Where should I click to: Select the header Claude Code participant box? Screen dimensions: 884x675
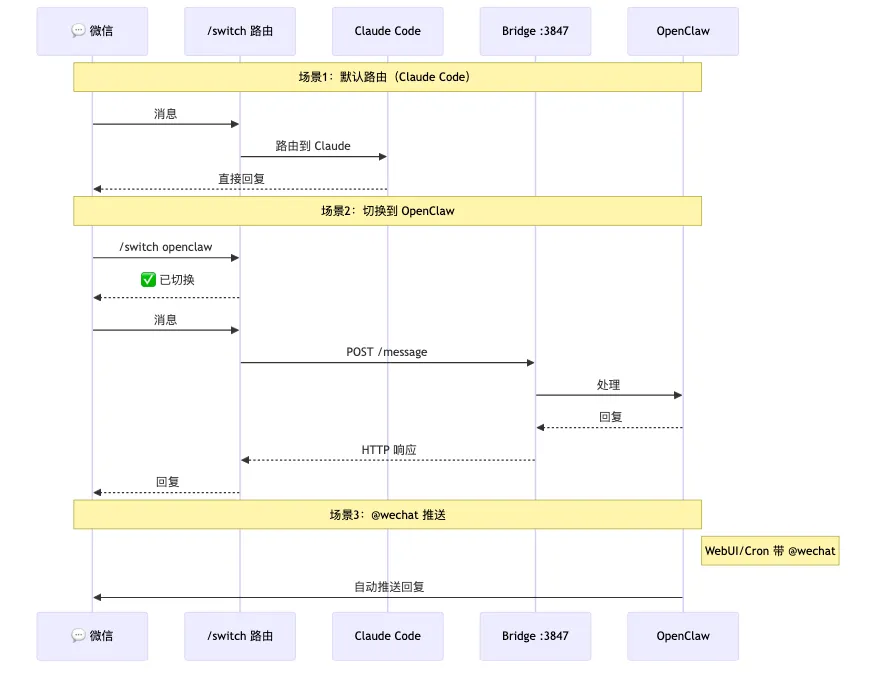point(388,32)
